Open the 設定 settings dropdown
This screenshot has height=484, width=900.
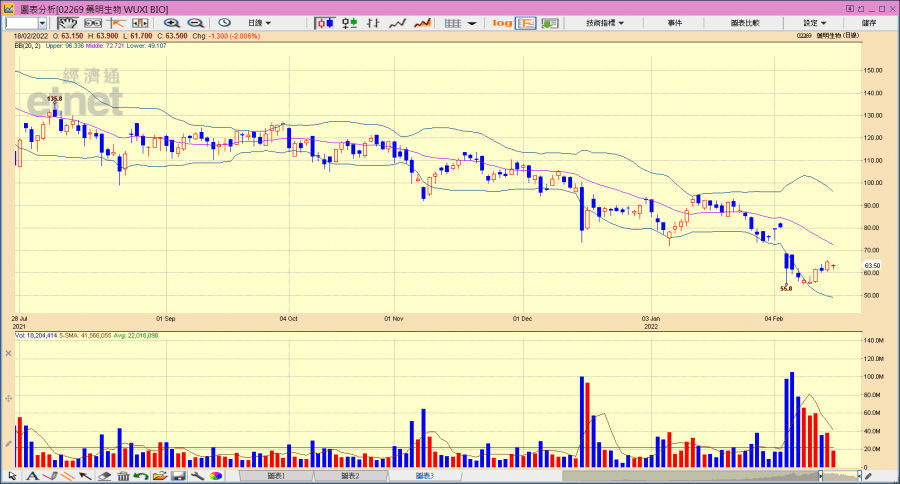click(x=815, y=23)
